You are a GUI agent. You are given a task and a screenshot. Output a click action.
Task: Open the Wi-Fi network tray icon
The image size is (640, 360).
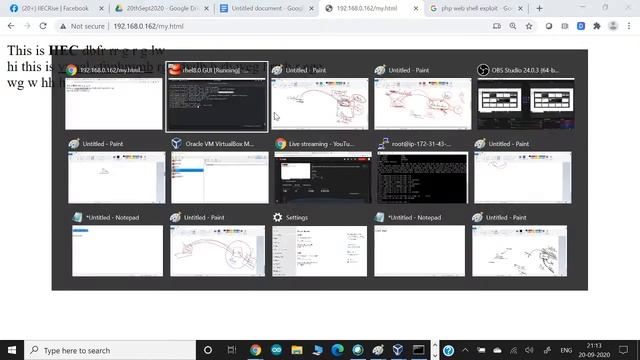click(513, 350)
